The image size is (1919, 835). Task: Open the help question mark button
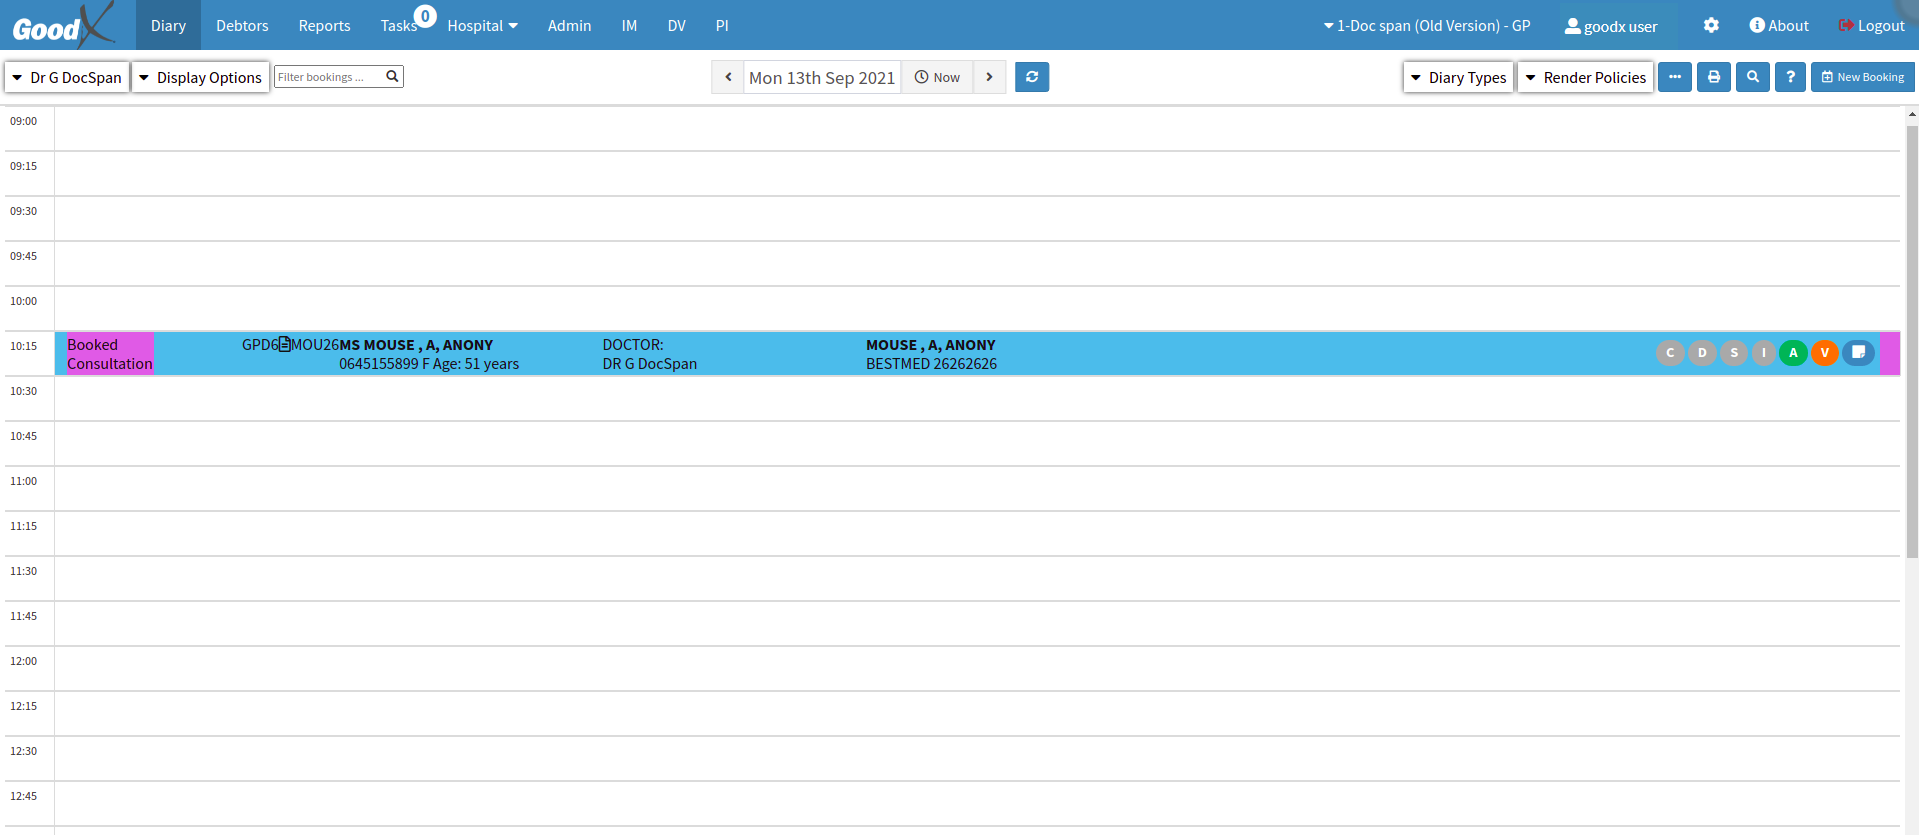point(1790,77)
